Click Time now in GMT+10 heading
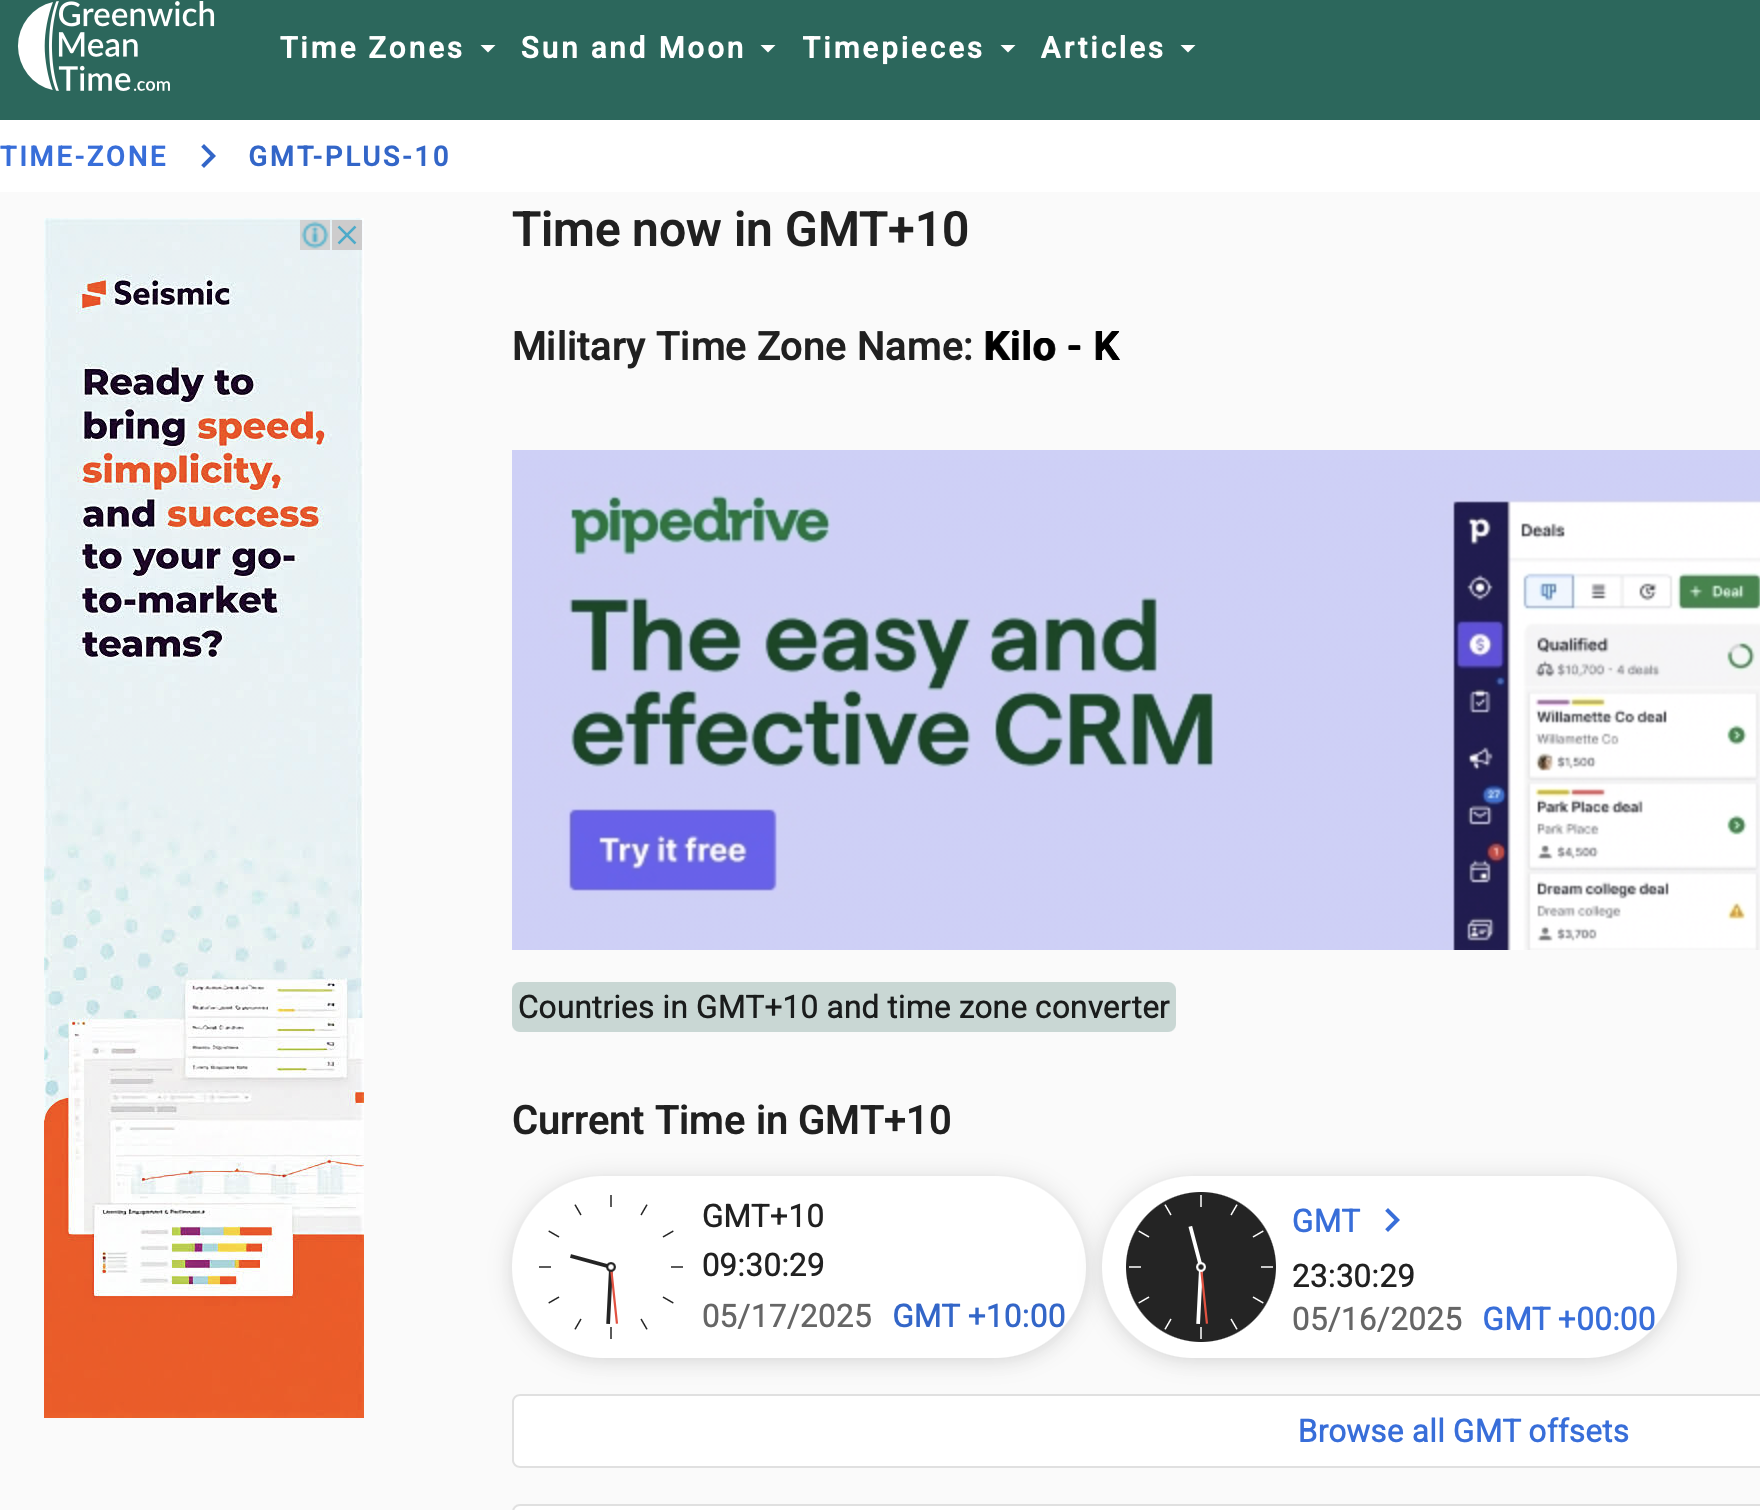Image resolution: width=1760 pixels, height=1510 pixels. tap(740, 230)
